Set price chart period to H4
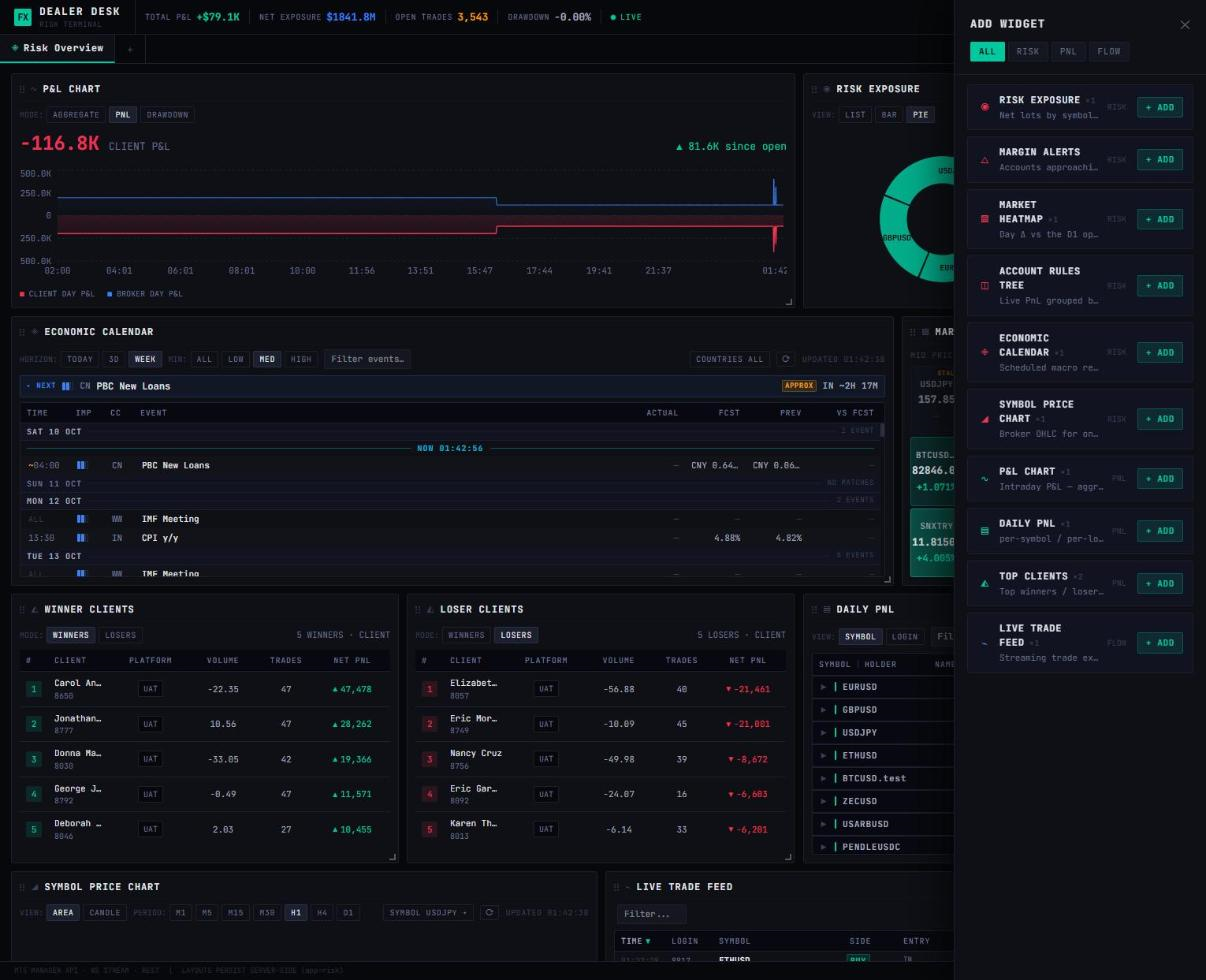The width and height of the screenshot is (1206, 980). point(322,913)
